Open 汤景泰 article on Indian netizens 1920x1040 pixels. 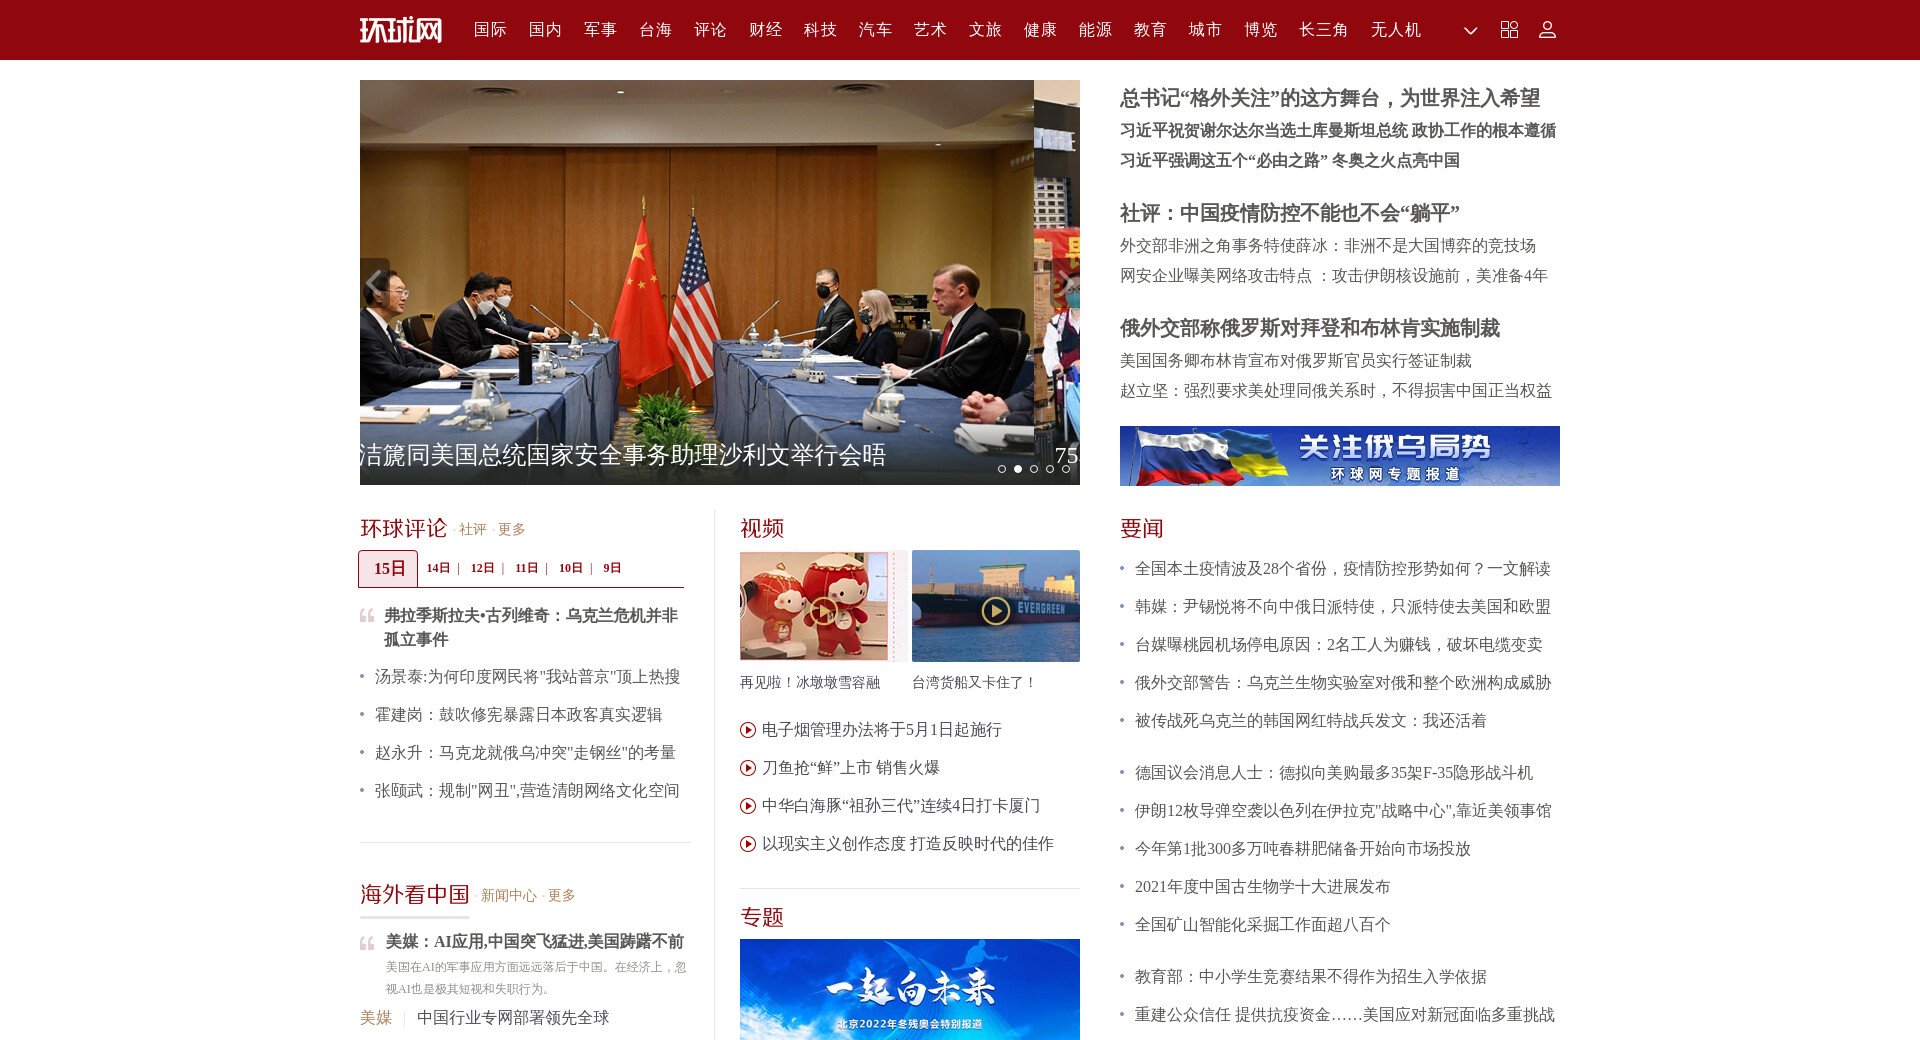click(x=527, y=677)
